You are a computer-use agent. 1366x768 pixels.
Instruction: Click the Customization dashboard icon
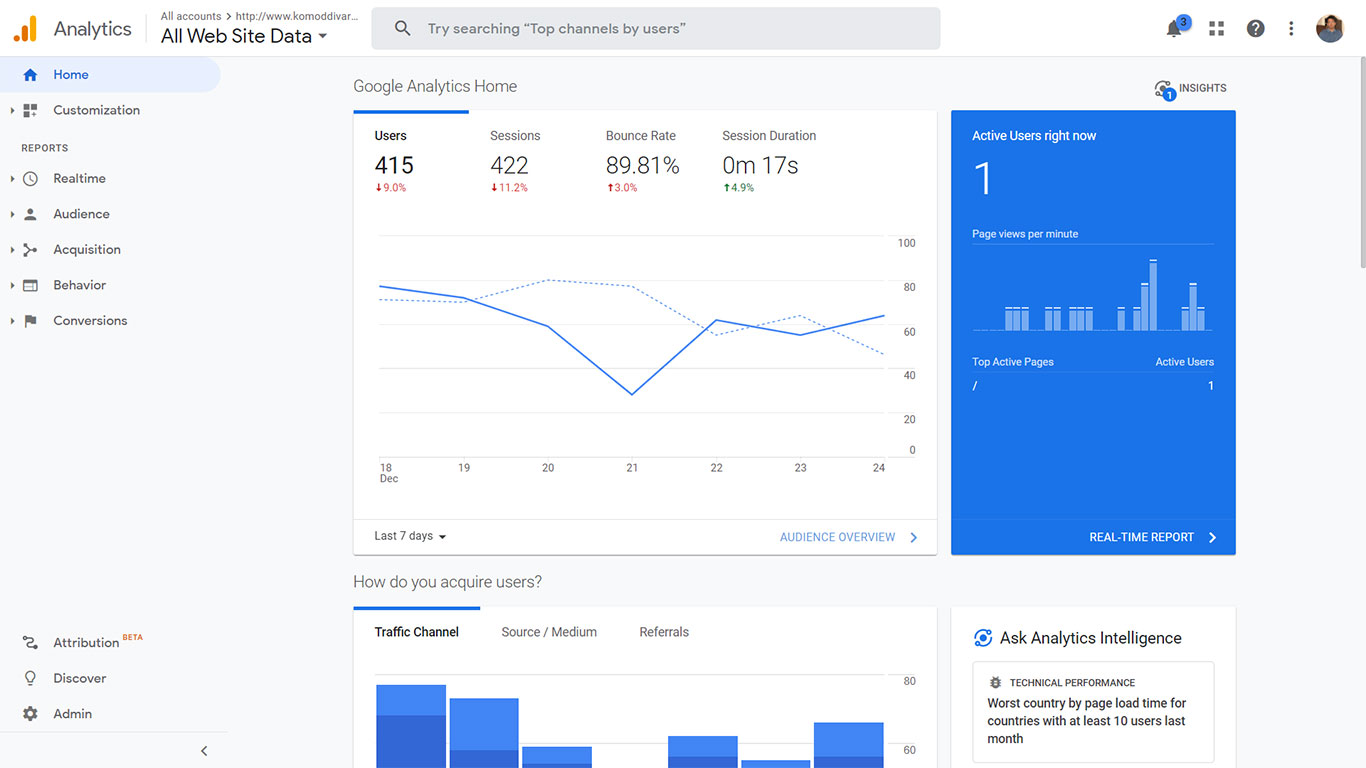coord(30,111)
